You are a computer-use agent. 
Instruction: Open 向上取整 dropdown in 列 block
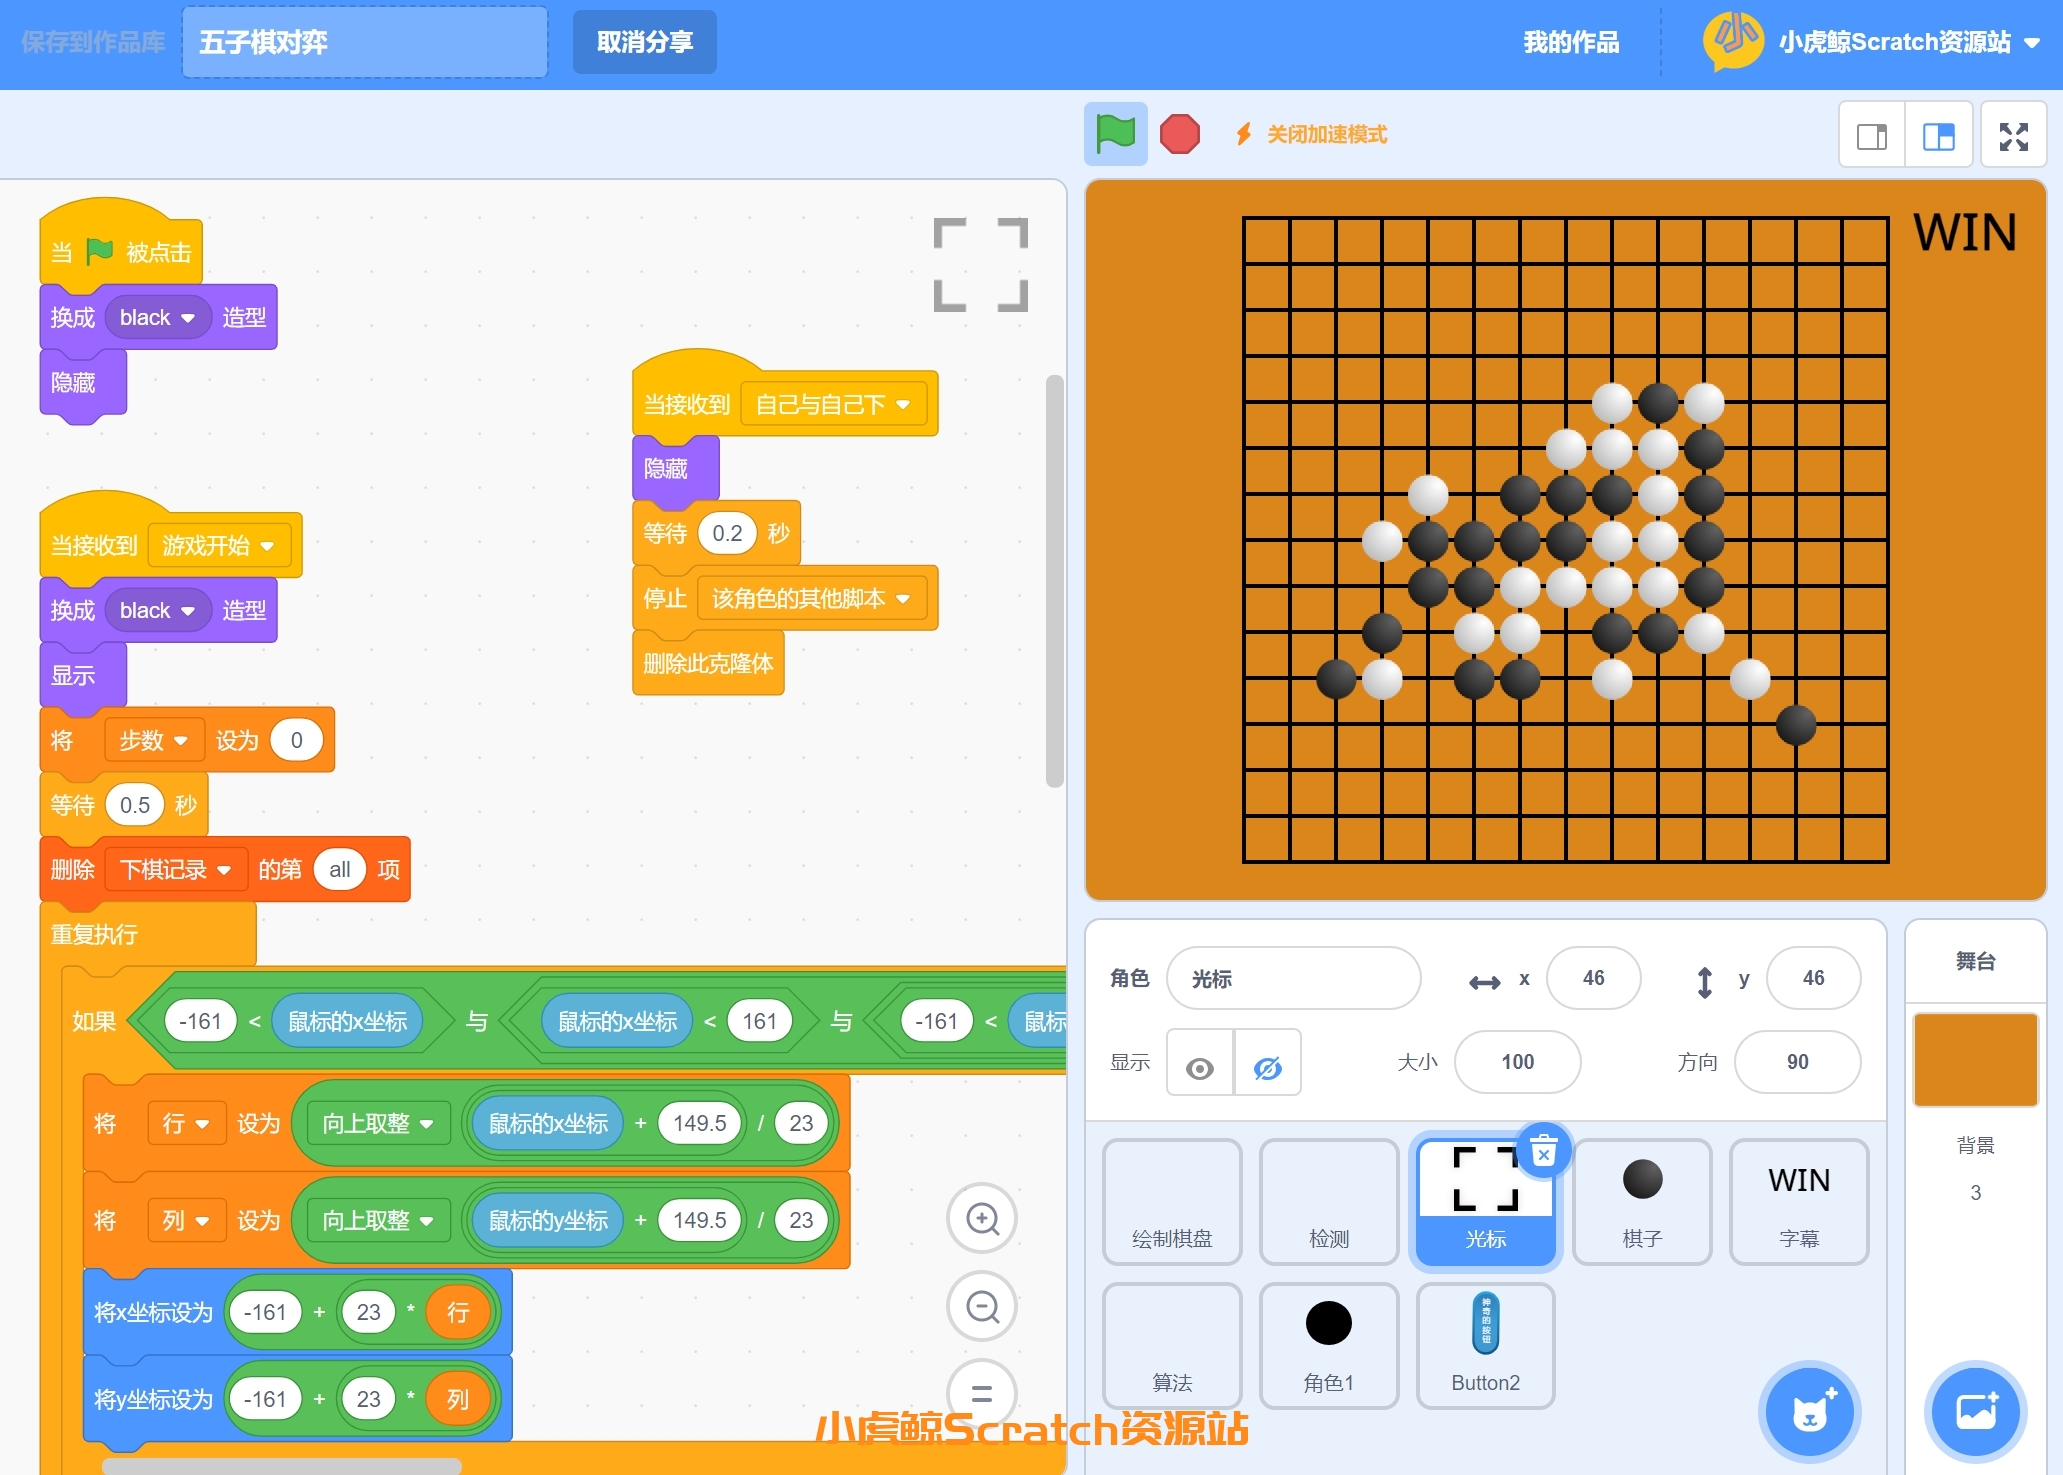coord(377,1220)
